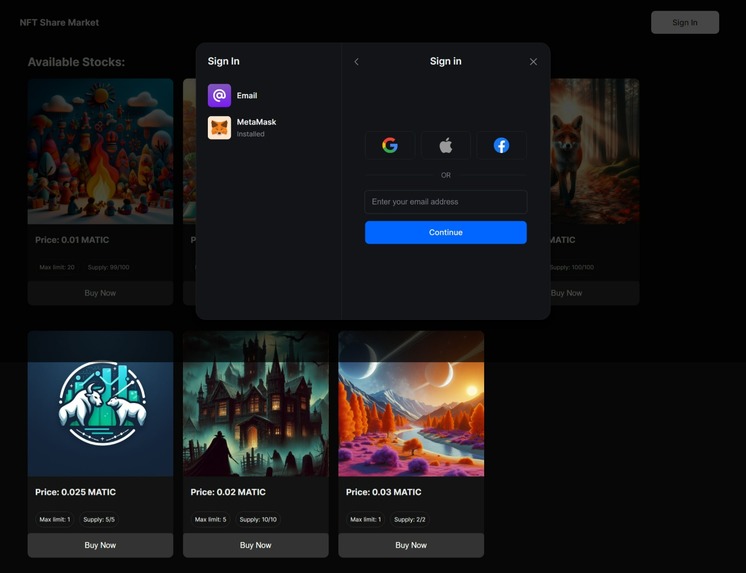
Task: Click 'Supply: 100/100' badge
Action: pyautogui.click(x=572, y=267)
